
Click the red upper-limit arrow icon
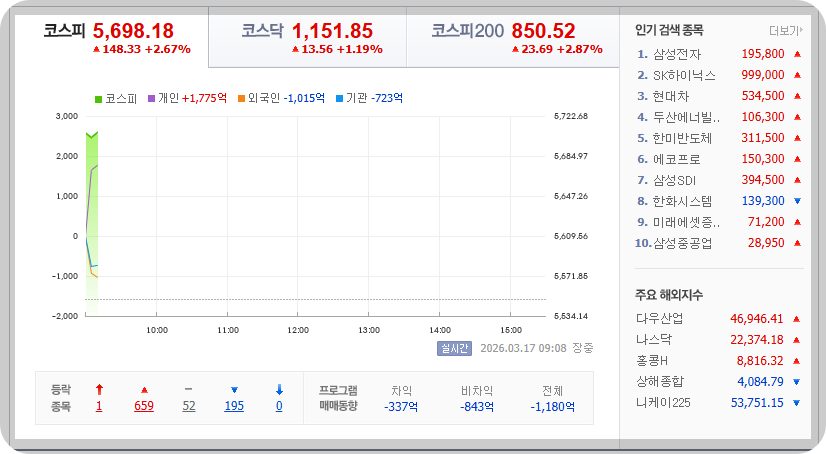coord(99,390)
